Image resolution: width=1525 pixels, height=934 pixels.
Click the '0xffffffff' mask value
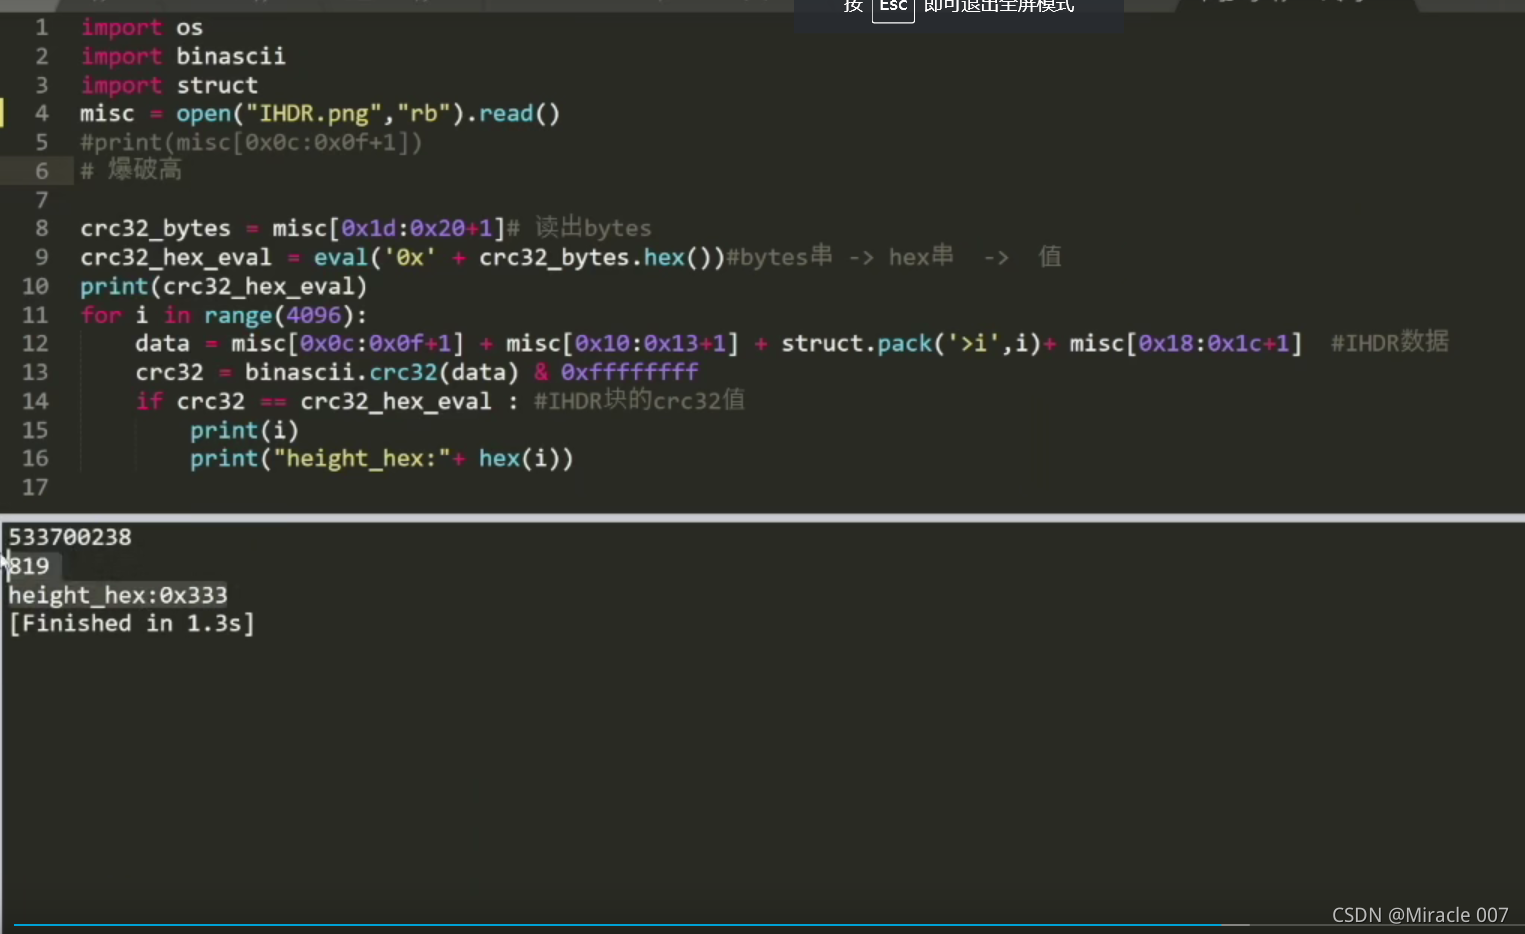tap(630, 372)
